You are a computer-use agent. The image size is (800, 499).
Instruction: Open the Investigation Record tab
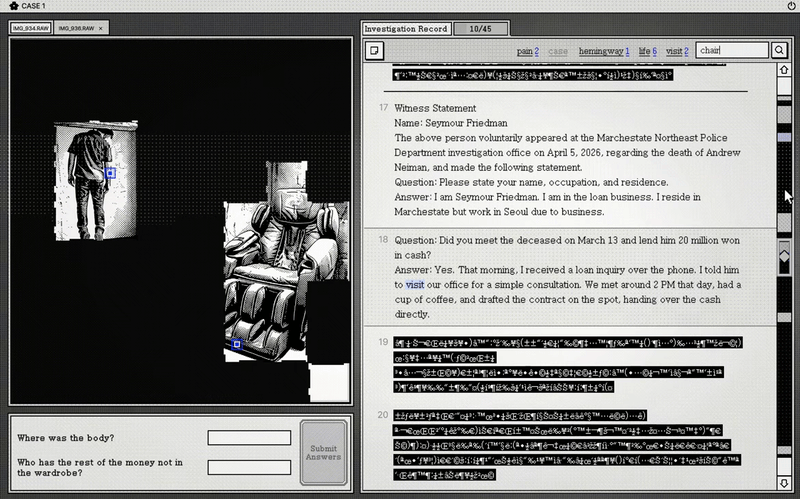coord(406,29)
